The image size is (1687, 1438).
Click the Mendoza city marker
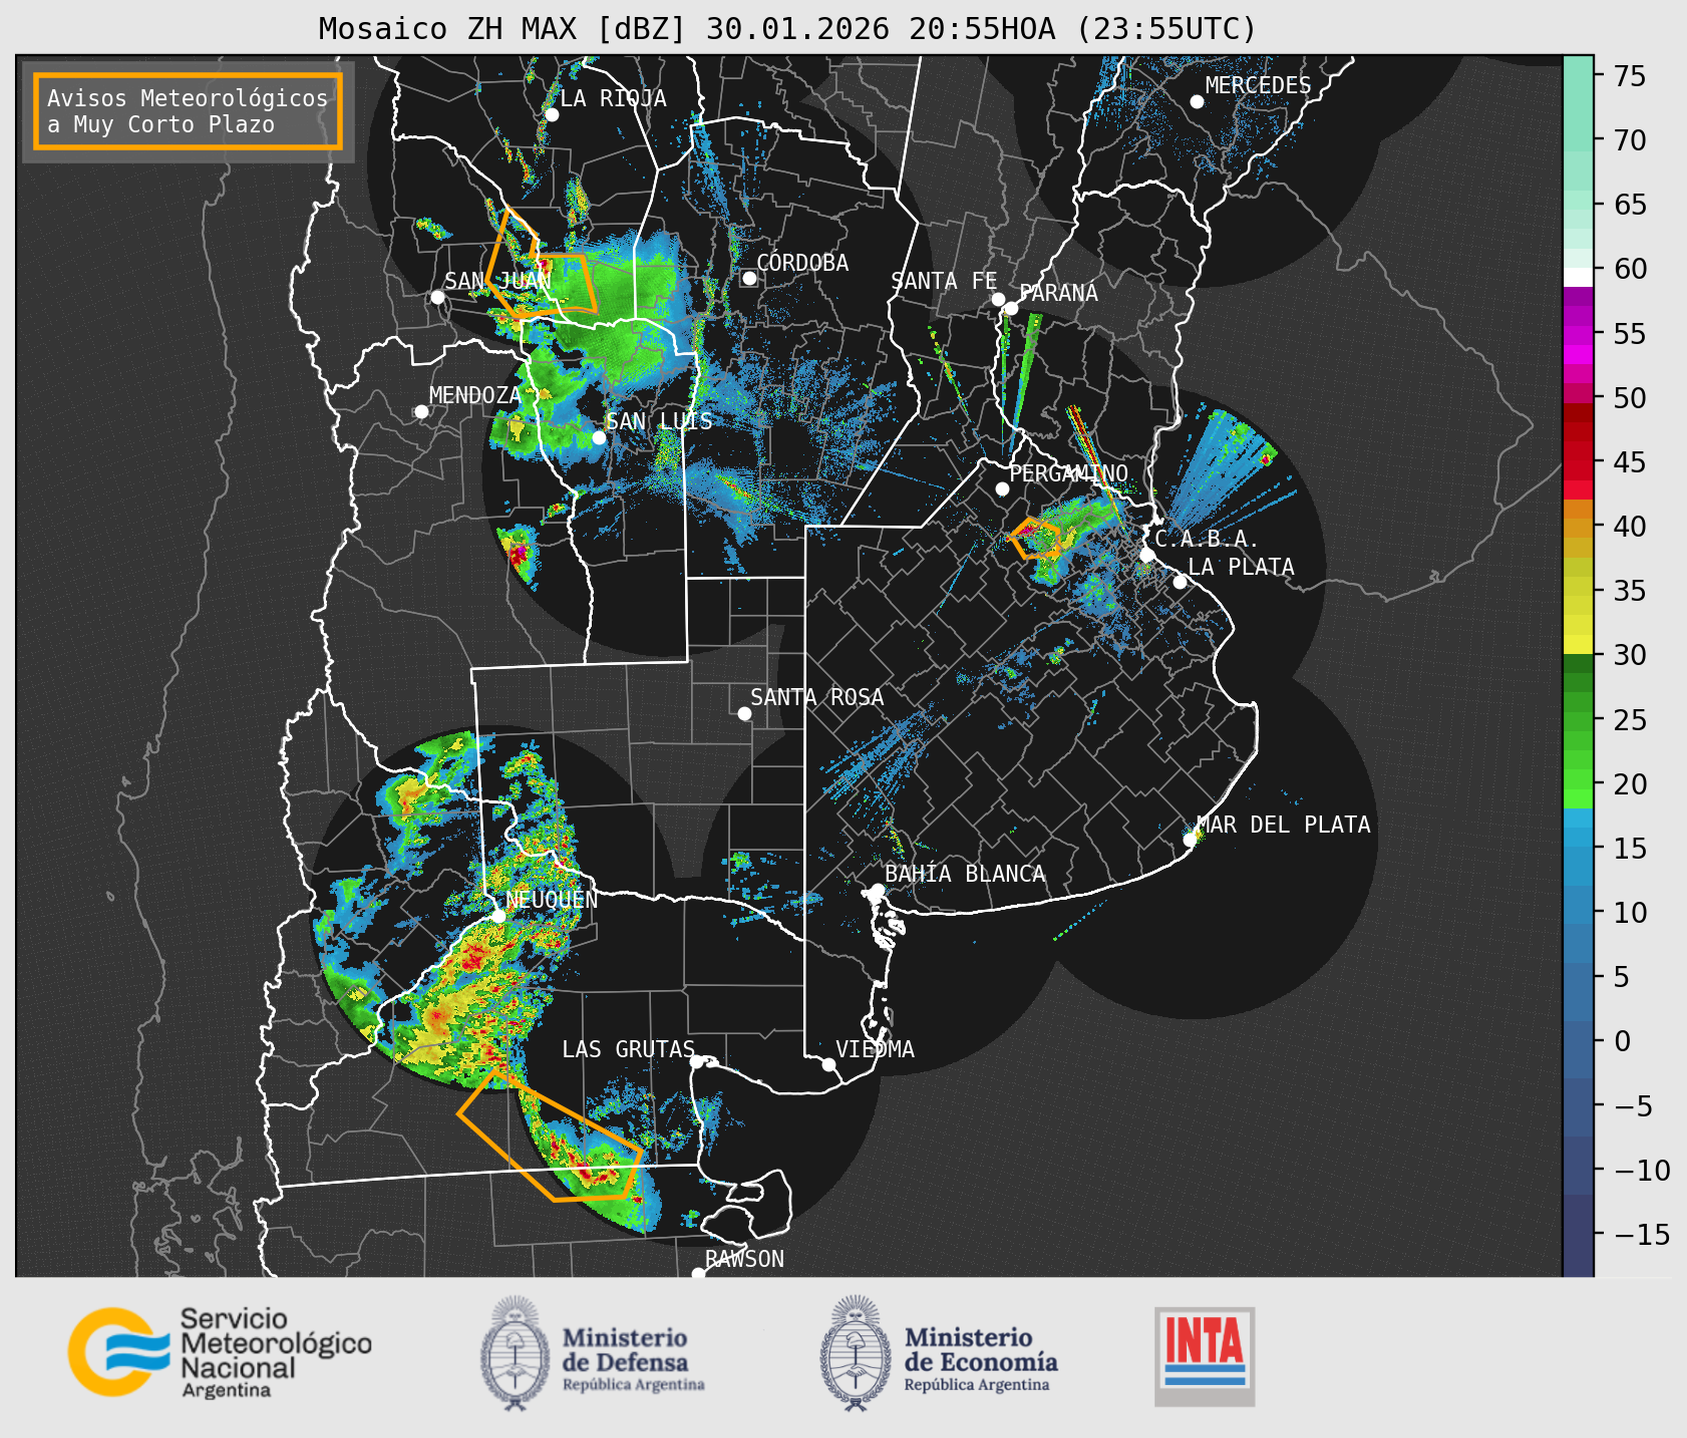coord(421,412)
